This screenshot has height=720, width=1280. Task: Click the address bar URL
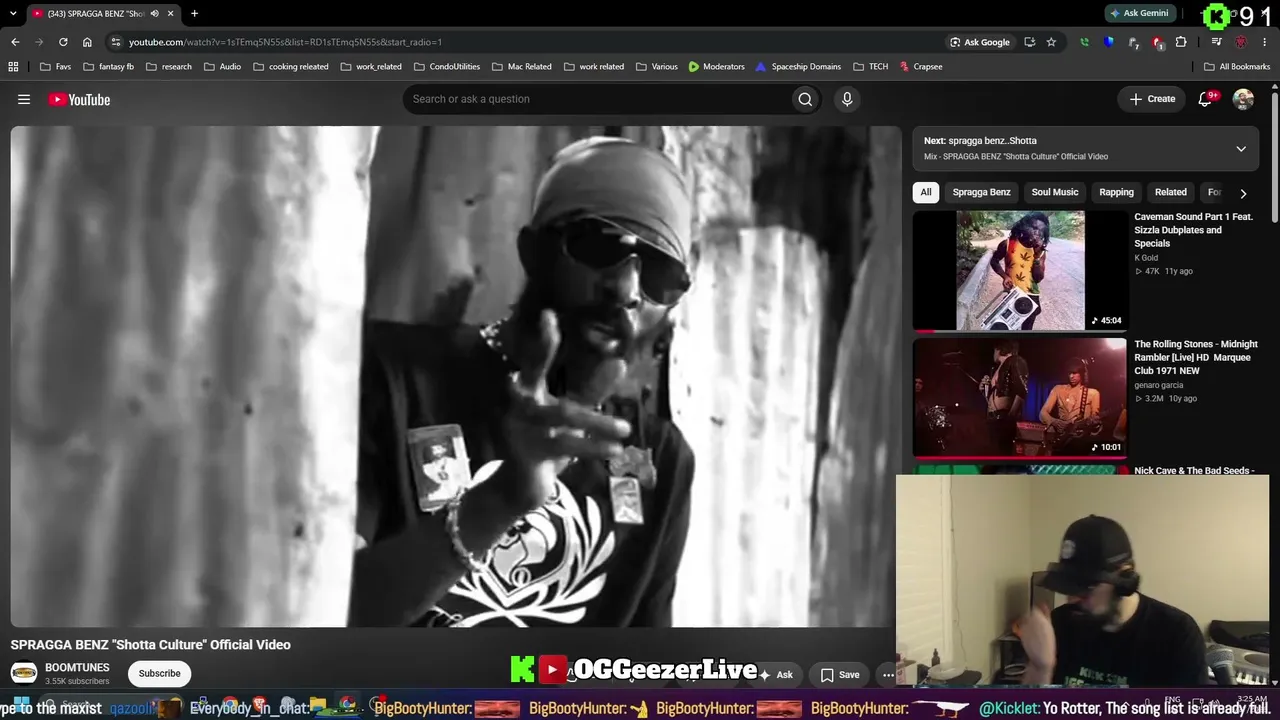[285, 42]
